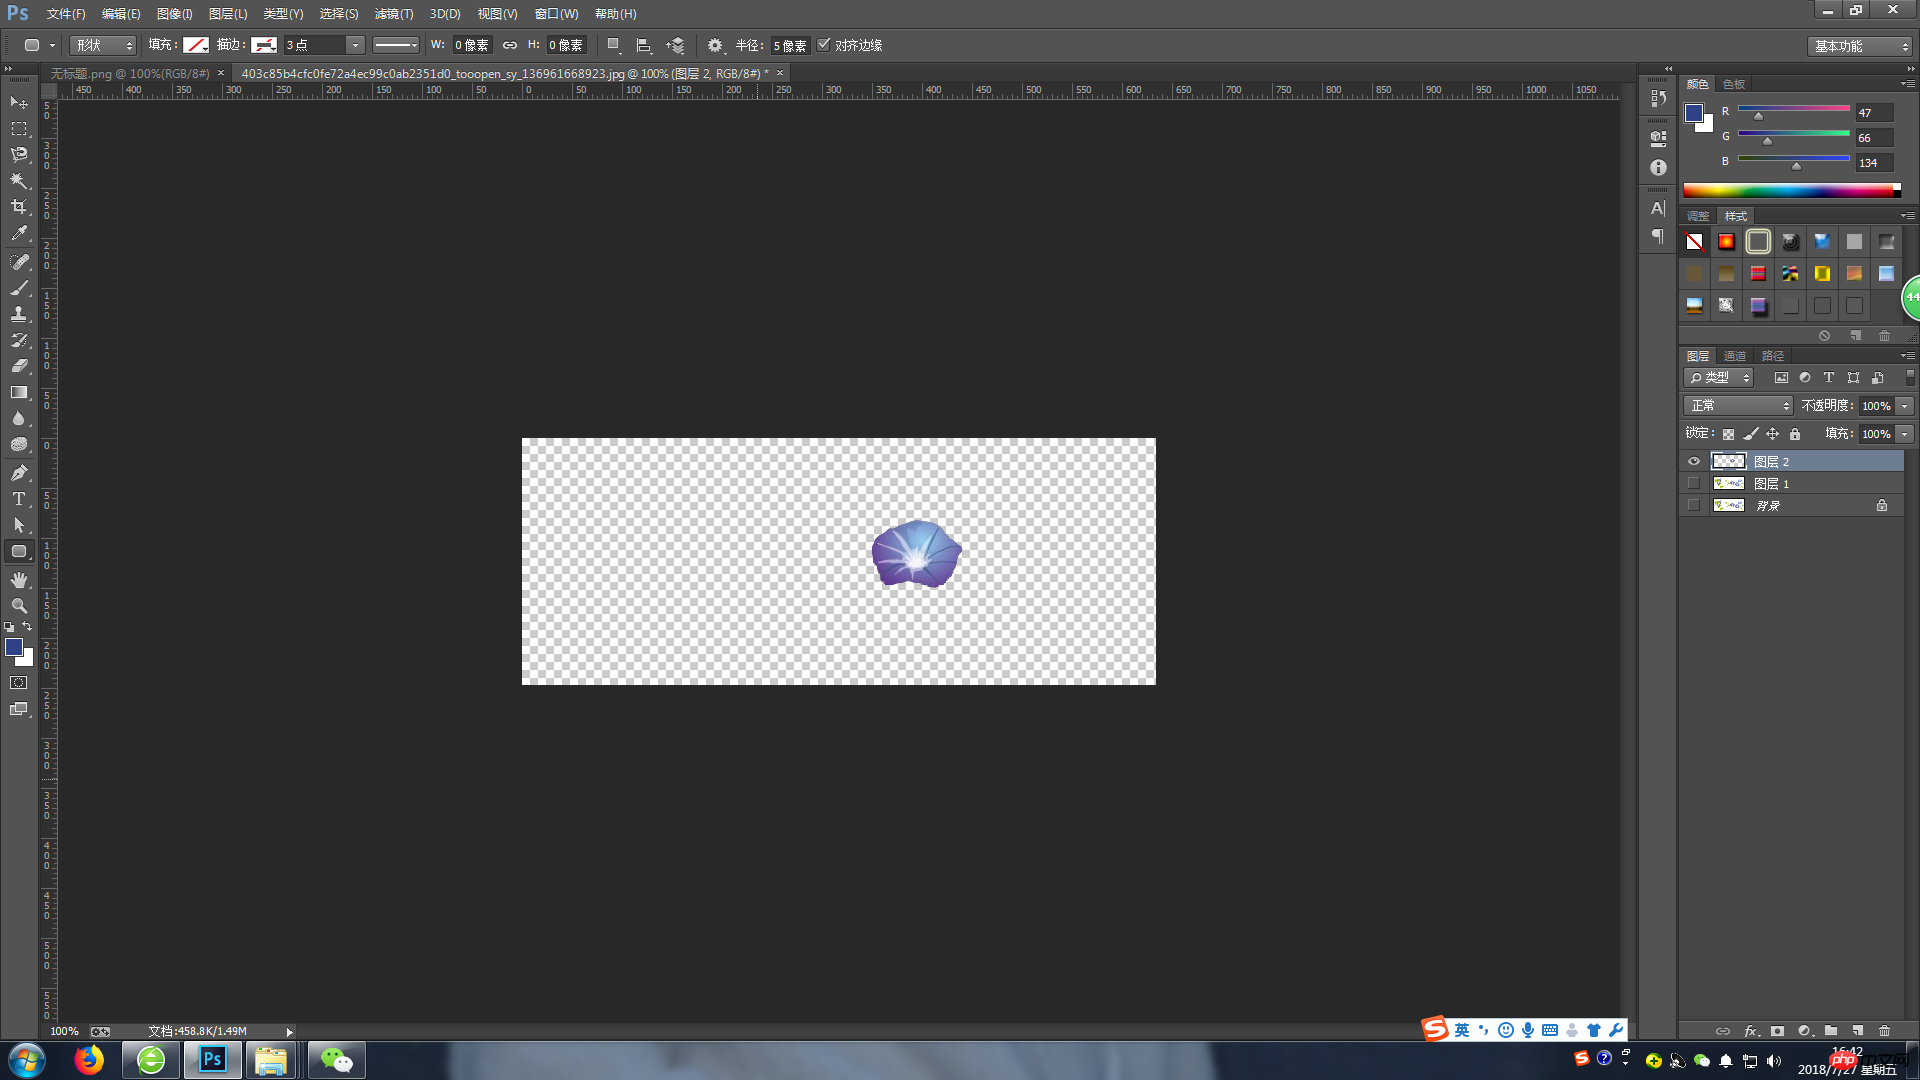Open the 编辑 menu

pyautogui.click(x=119, y=13)
